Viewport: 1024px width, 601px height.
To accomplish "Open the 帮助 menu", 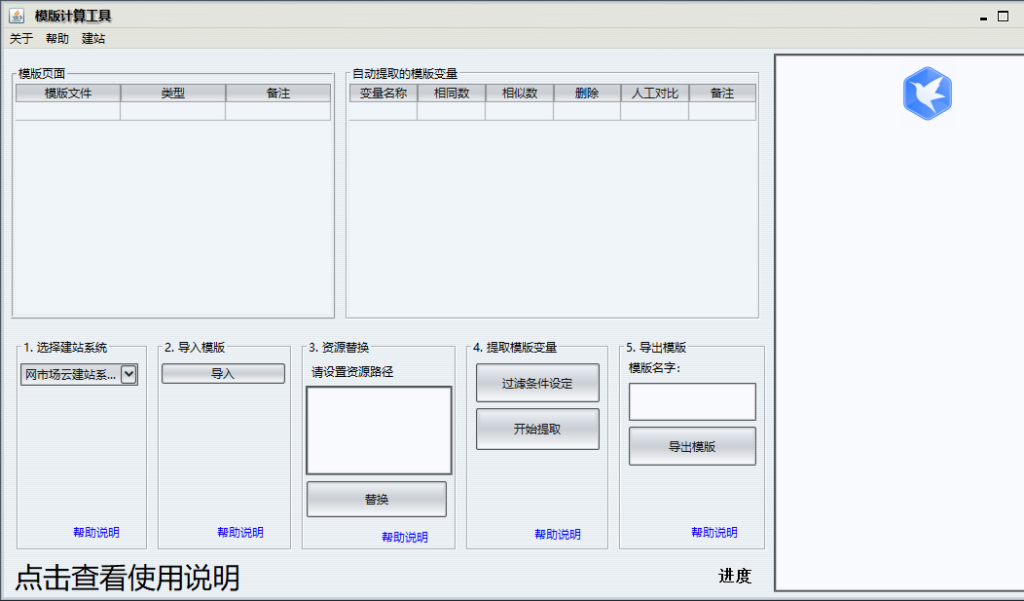I will click(55, 38).
